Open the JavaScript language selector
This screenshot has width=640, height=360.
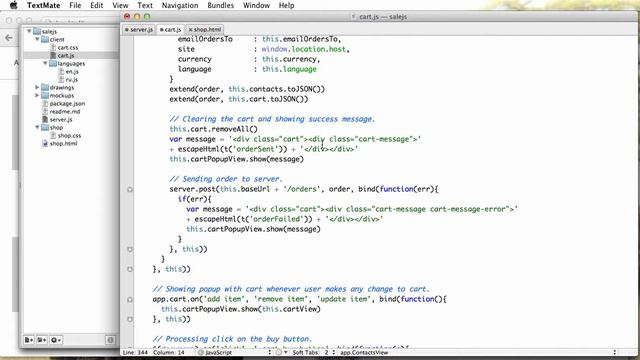[x=235, y=352]
